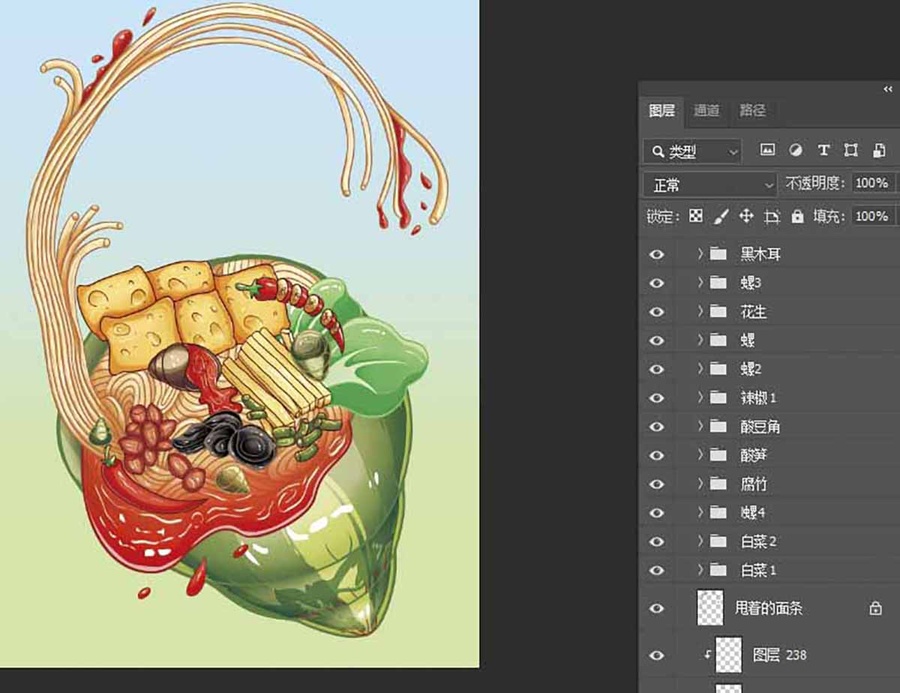900x693 pixels.
Task: Filter layers by smart object icon
Action: tap(879, 150)
